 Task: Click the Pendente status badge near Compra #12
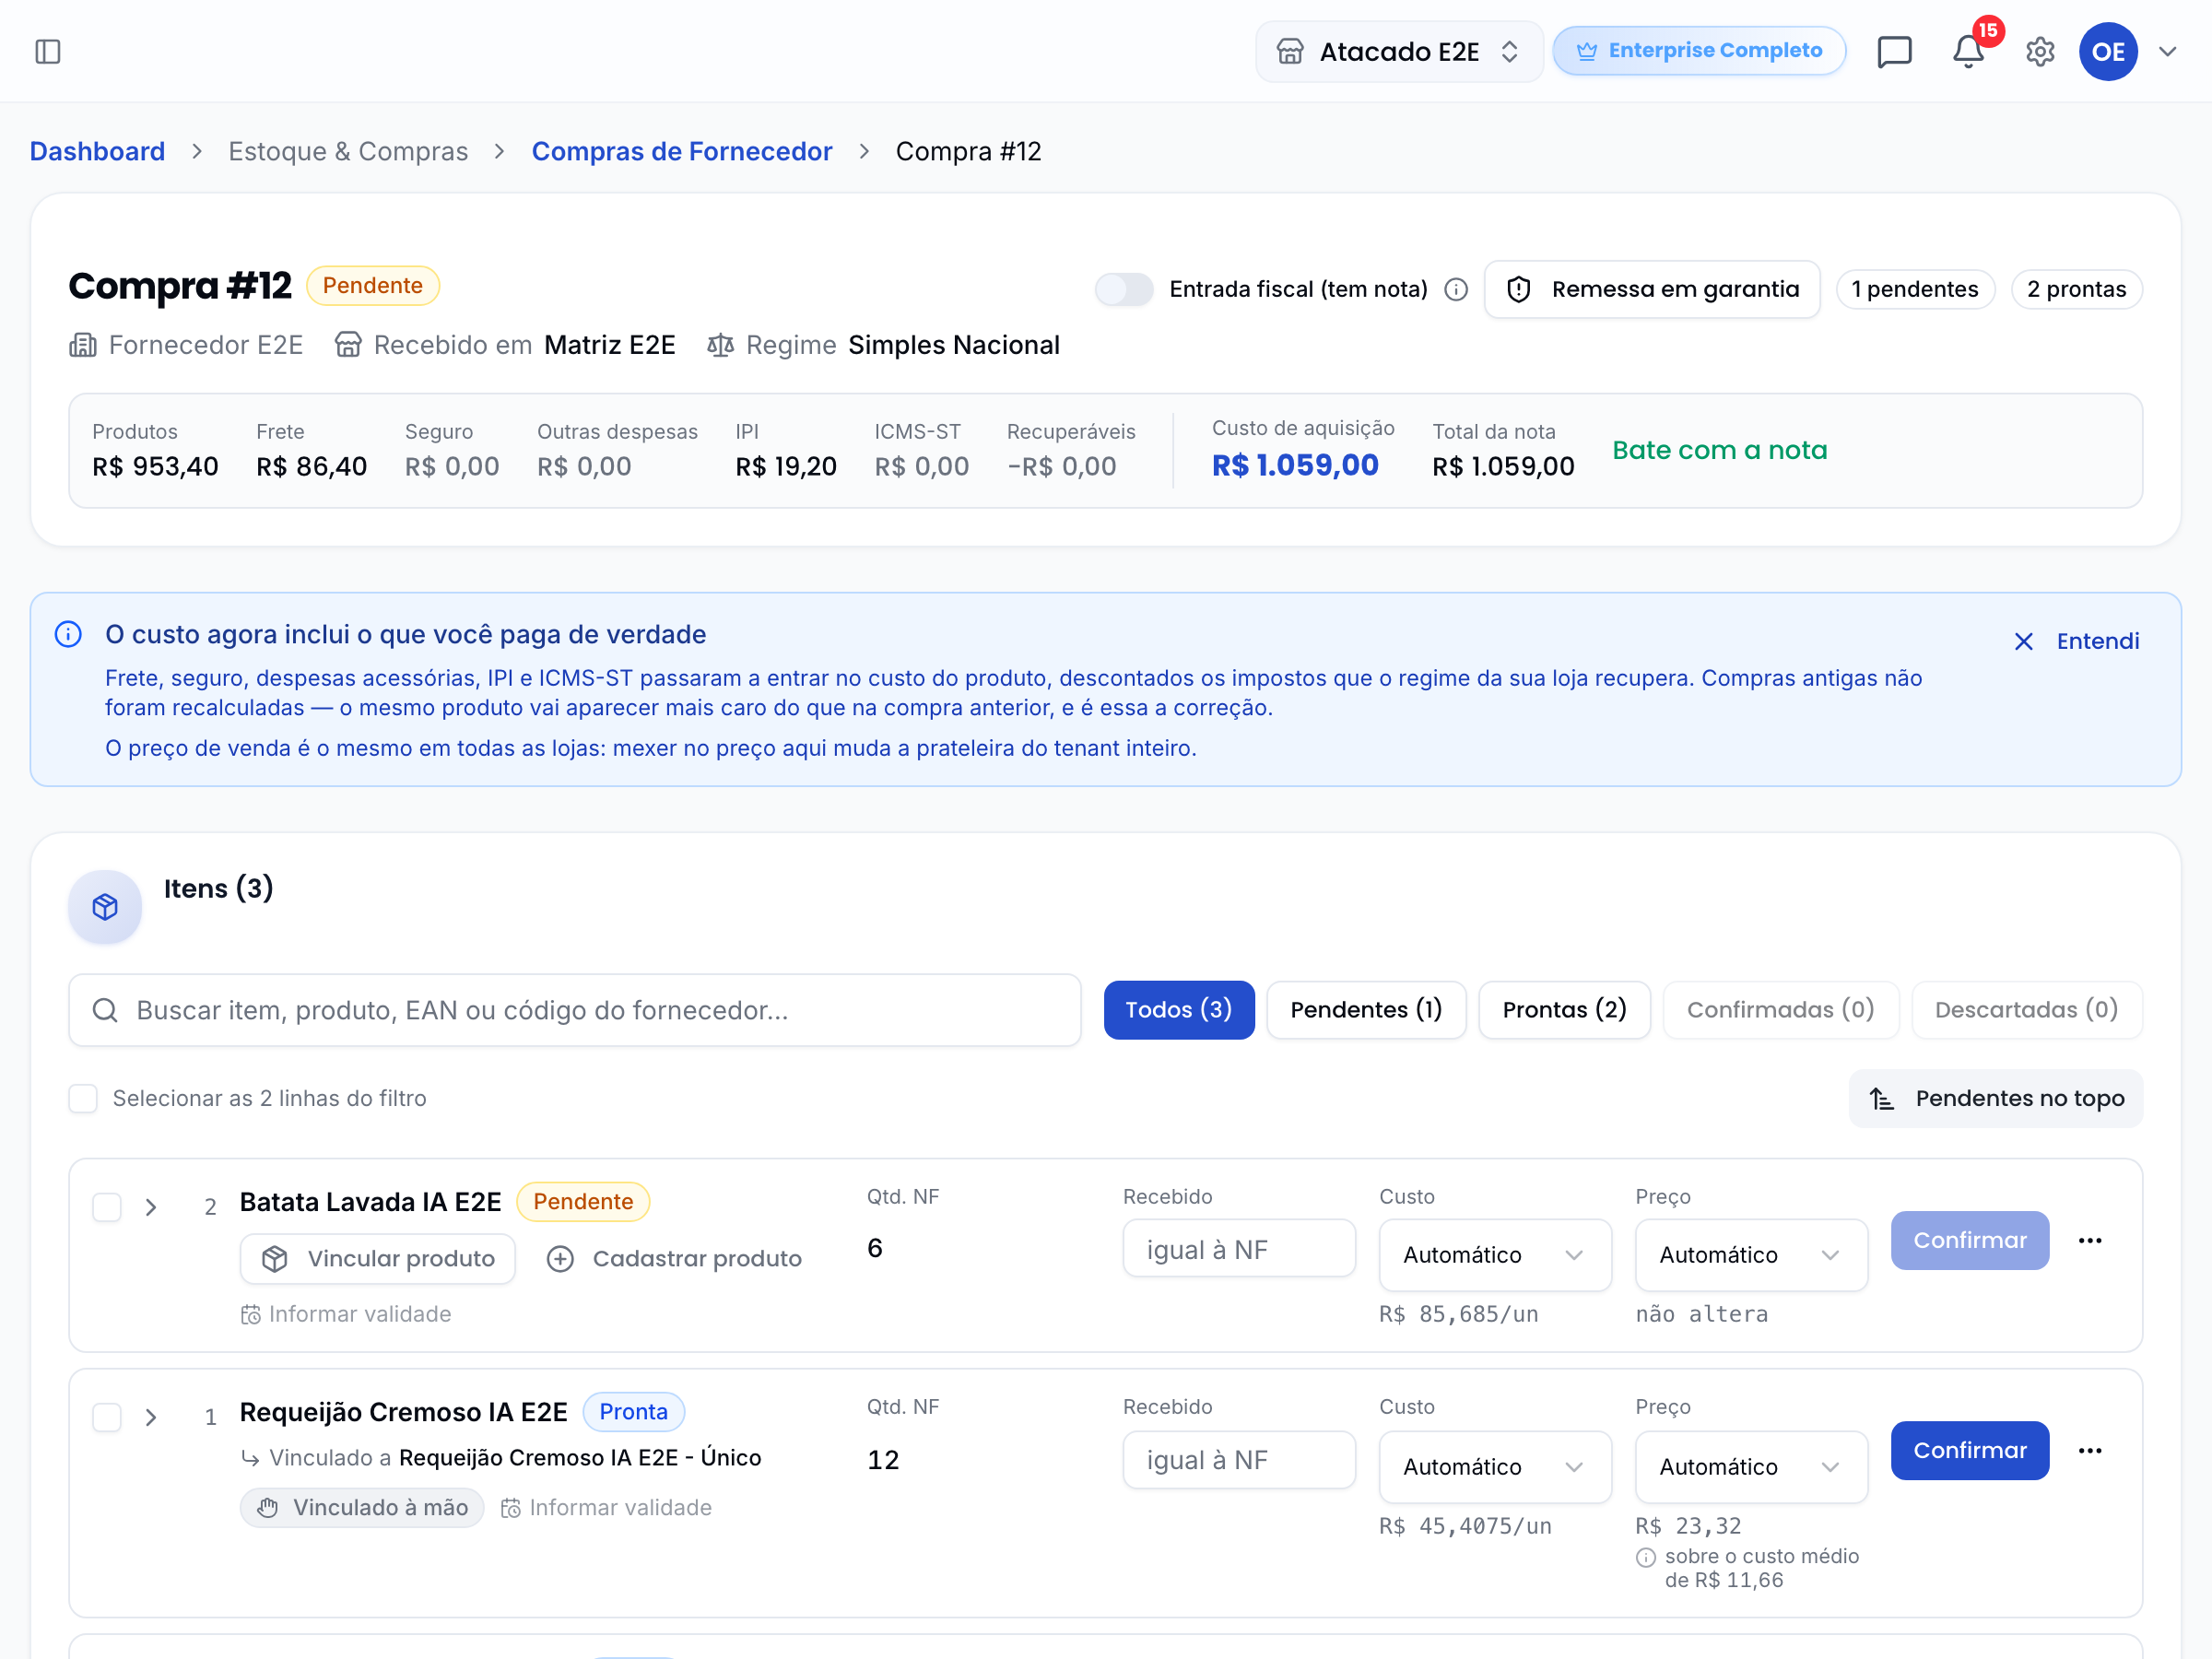point(373,286)
